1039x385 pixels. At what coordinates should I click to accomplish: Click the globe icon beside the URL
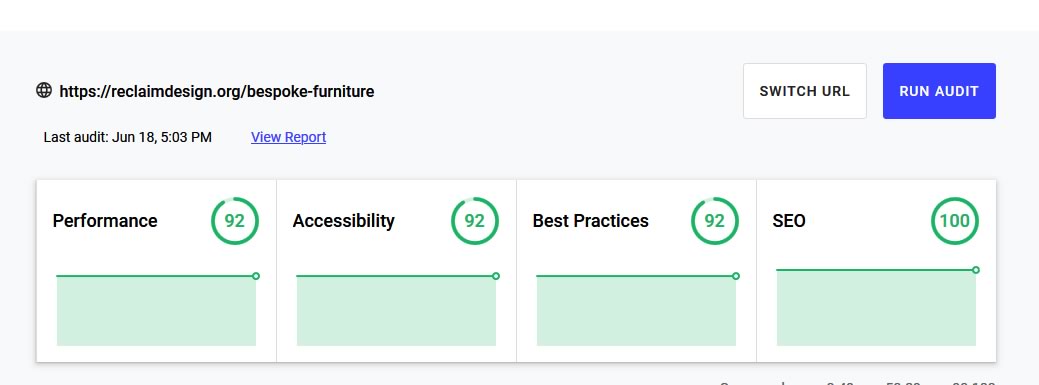44,90
